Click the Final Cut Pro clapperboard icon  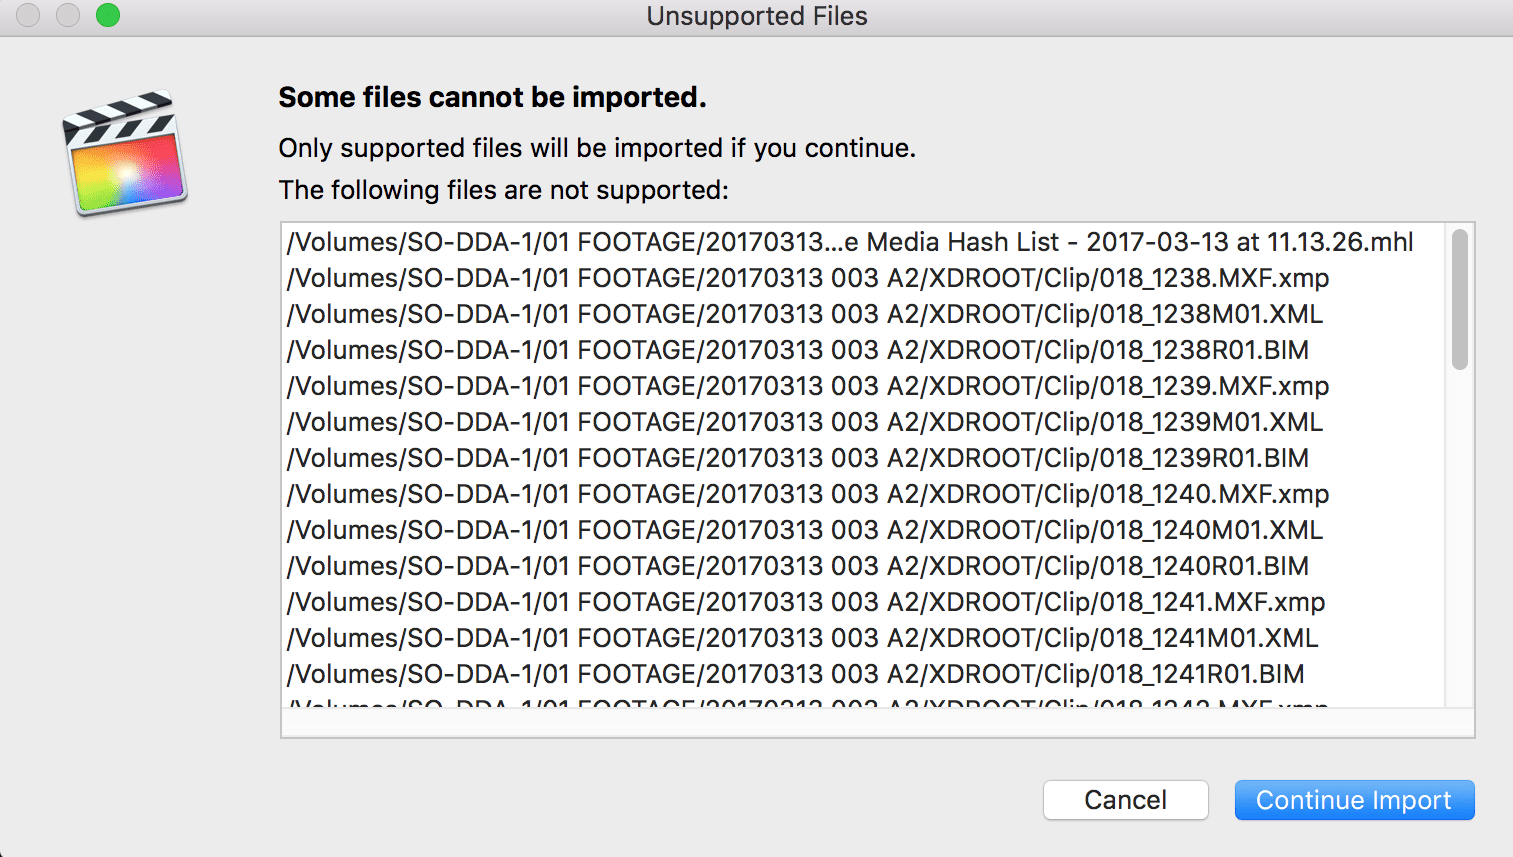click(124, 152)
